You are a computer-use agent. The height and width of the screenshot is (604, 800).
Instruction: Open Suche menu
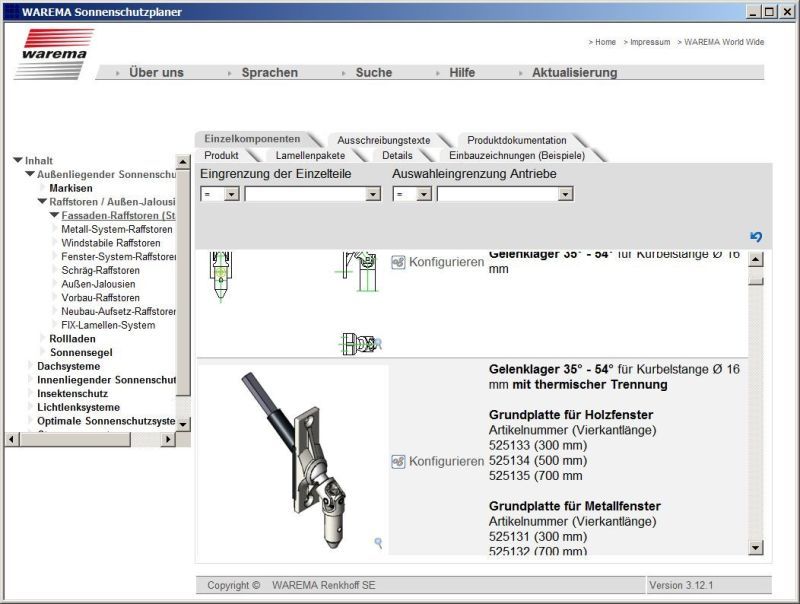[373, 72]
